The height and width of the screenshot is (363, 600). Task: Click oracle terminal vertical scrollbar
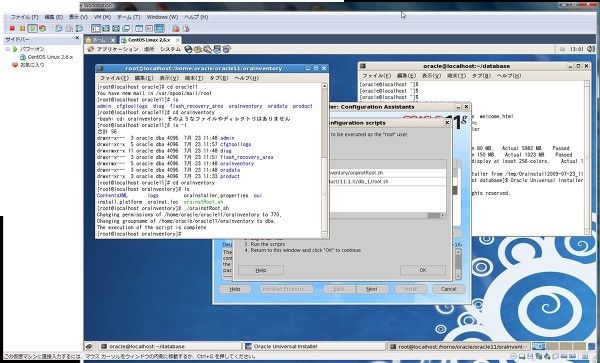click(587, 157)
